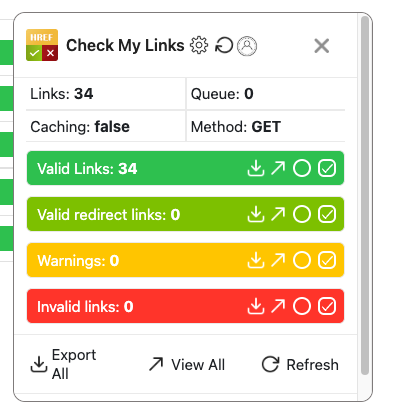393x418 pixels.
Task: Open Valid Links in new view arrow
Action: tap(278, 168)
